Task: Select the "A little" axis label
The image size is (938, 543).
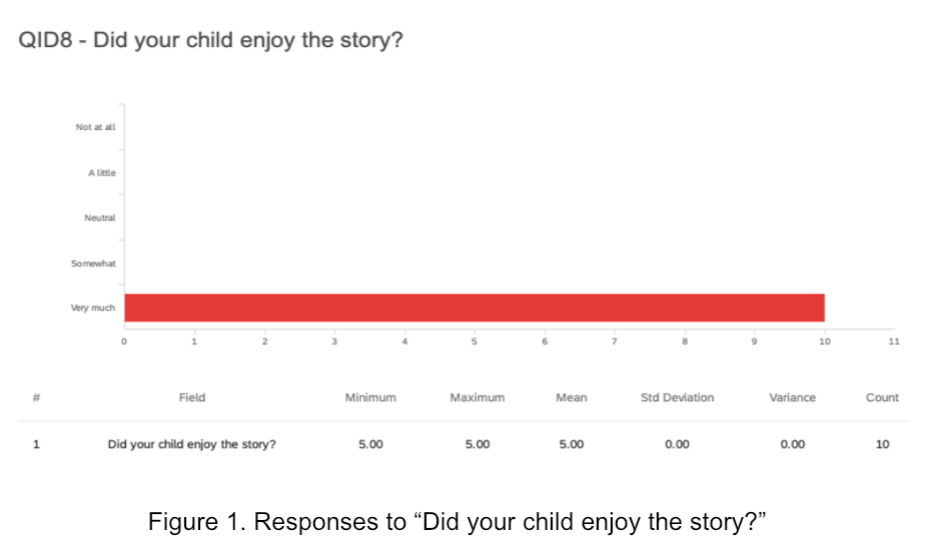Action: click(x=101, y=173)
